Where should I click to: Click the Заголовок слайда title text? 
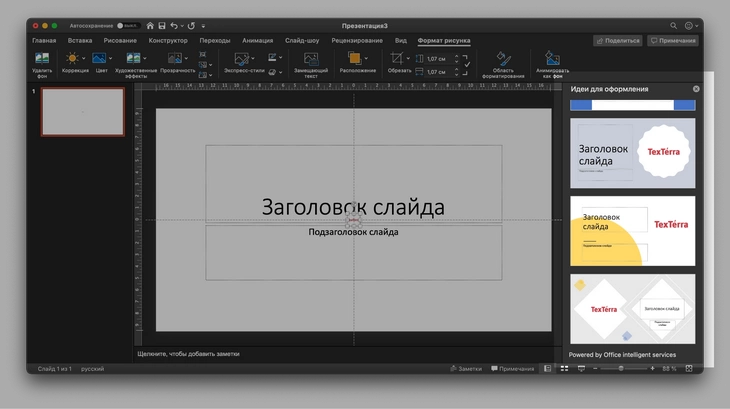coord(353,207)
